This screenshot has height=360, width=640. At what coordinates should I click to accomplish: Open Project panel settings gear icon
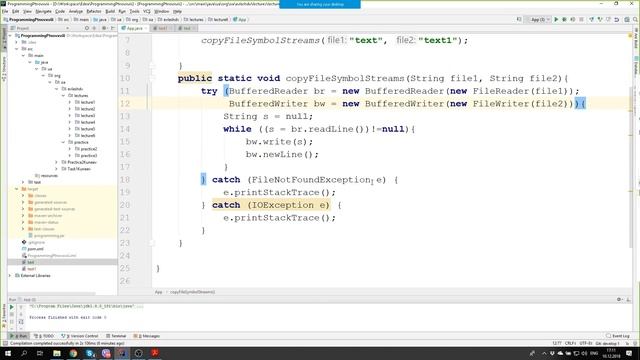coord(104,28)
